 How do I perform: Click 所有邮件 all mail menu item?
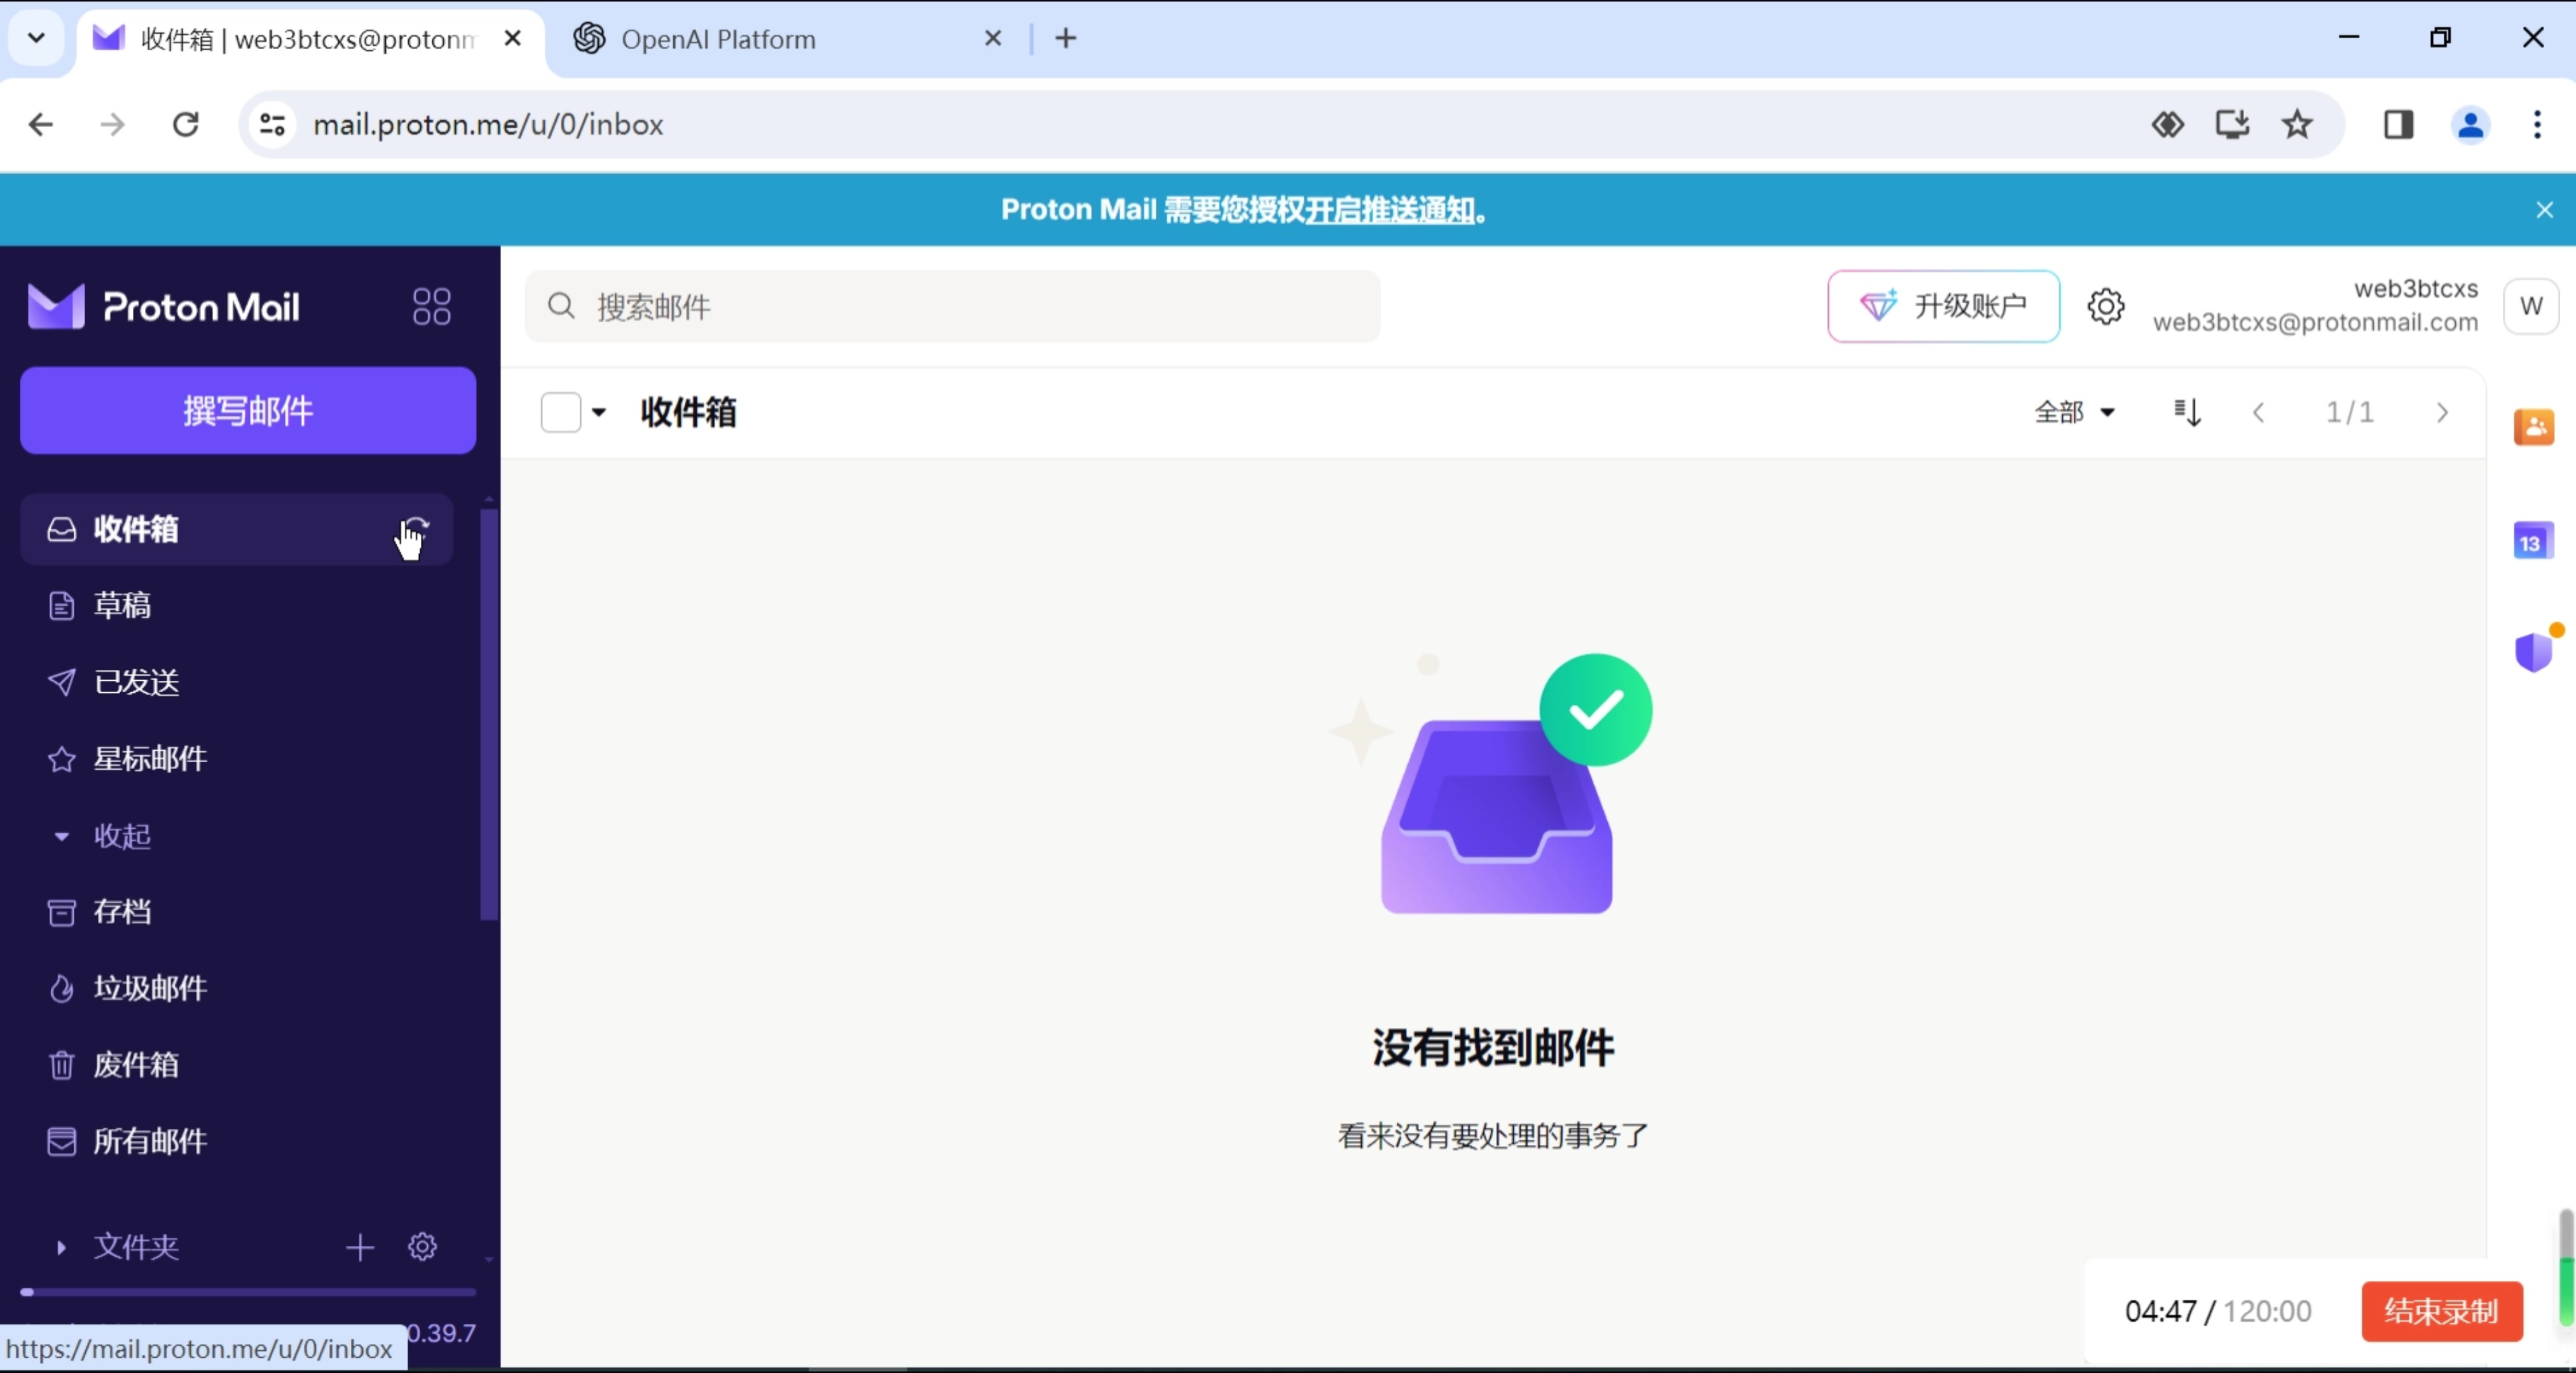[x=150, y=1142]
